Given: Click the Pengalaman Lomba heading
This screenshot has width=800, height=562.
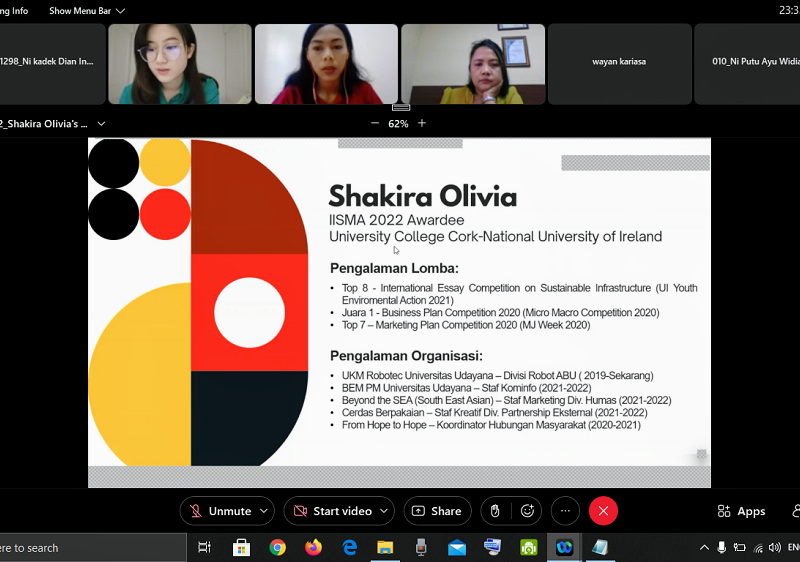Looking at the screenshot, I should click(394, 268).
